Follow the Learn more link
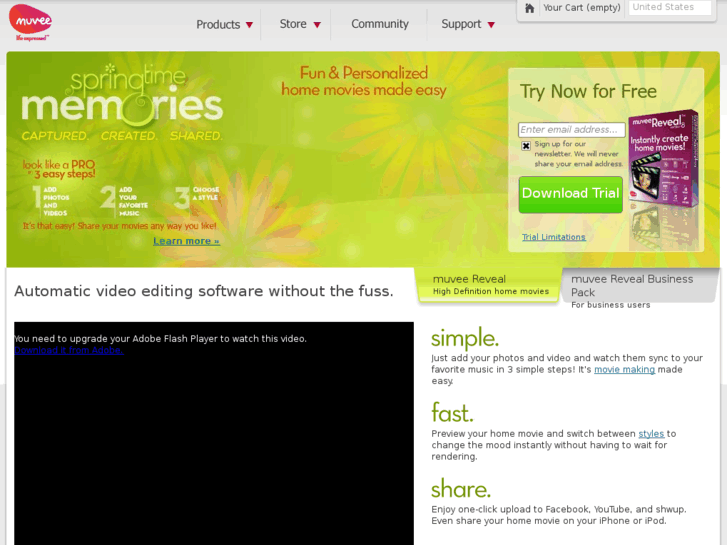 tap(186, 241)
